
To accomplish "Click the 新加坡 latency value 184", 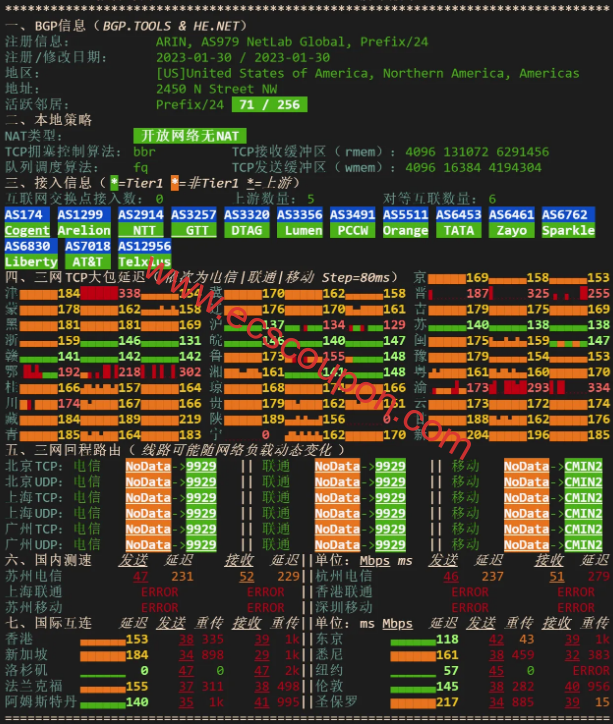I will coord(137,655).
